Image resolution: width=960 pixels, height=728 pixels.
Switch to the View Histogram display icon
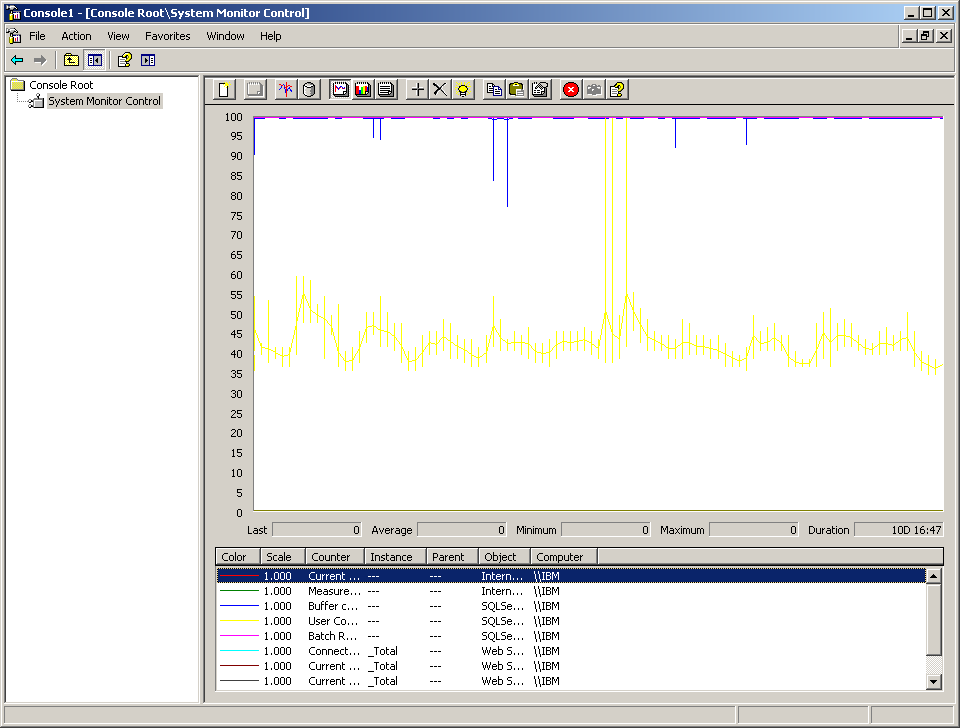363,90
